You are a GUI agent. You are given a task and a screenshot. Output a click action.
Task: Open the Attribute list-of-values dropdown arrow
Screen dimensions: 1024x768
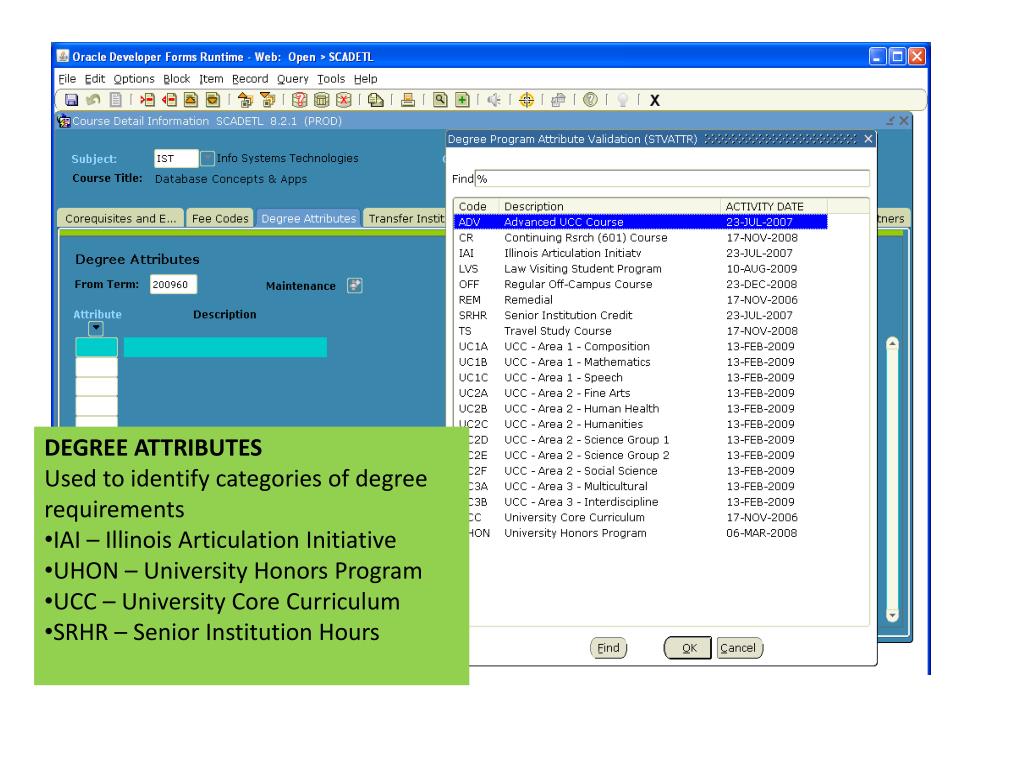(x=96, y=328)
